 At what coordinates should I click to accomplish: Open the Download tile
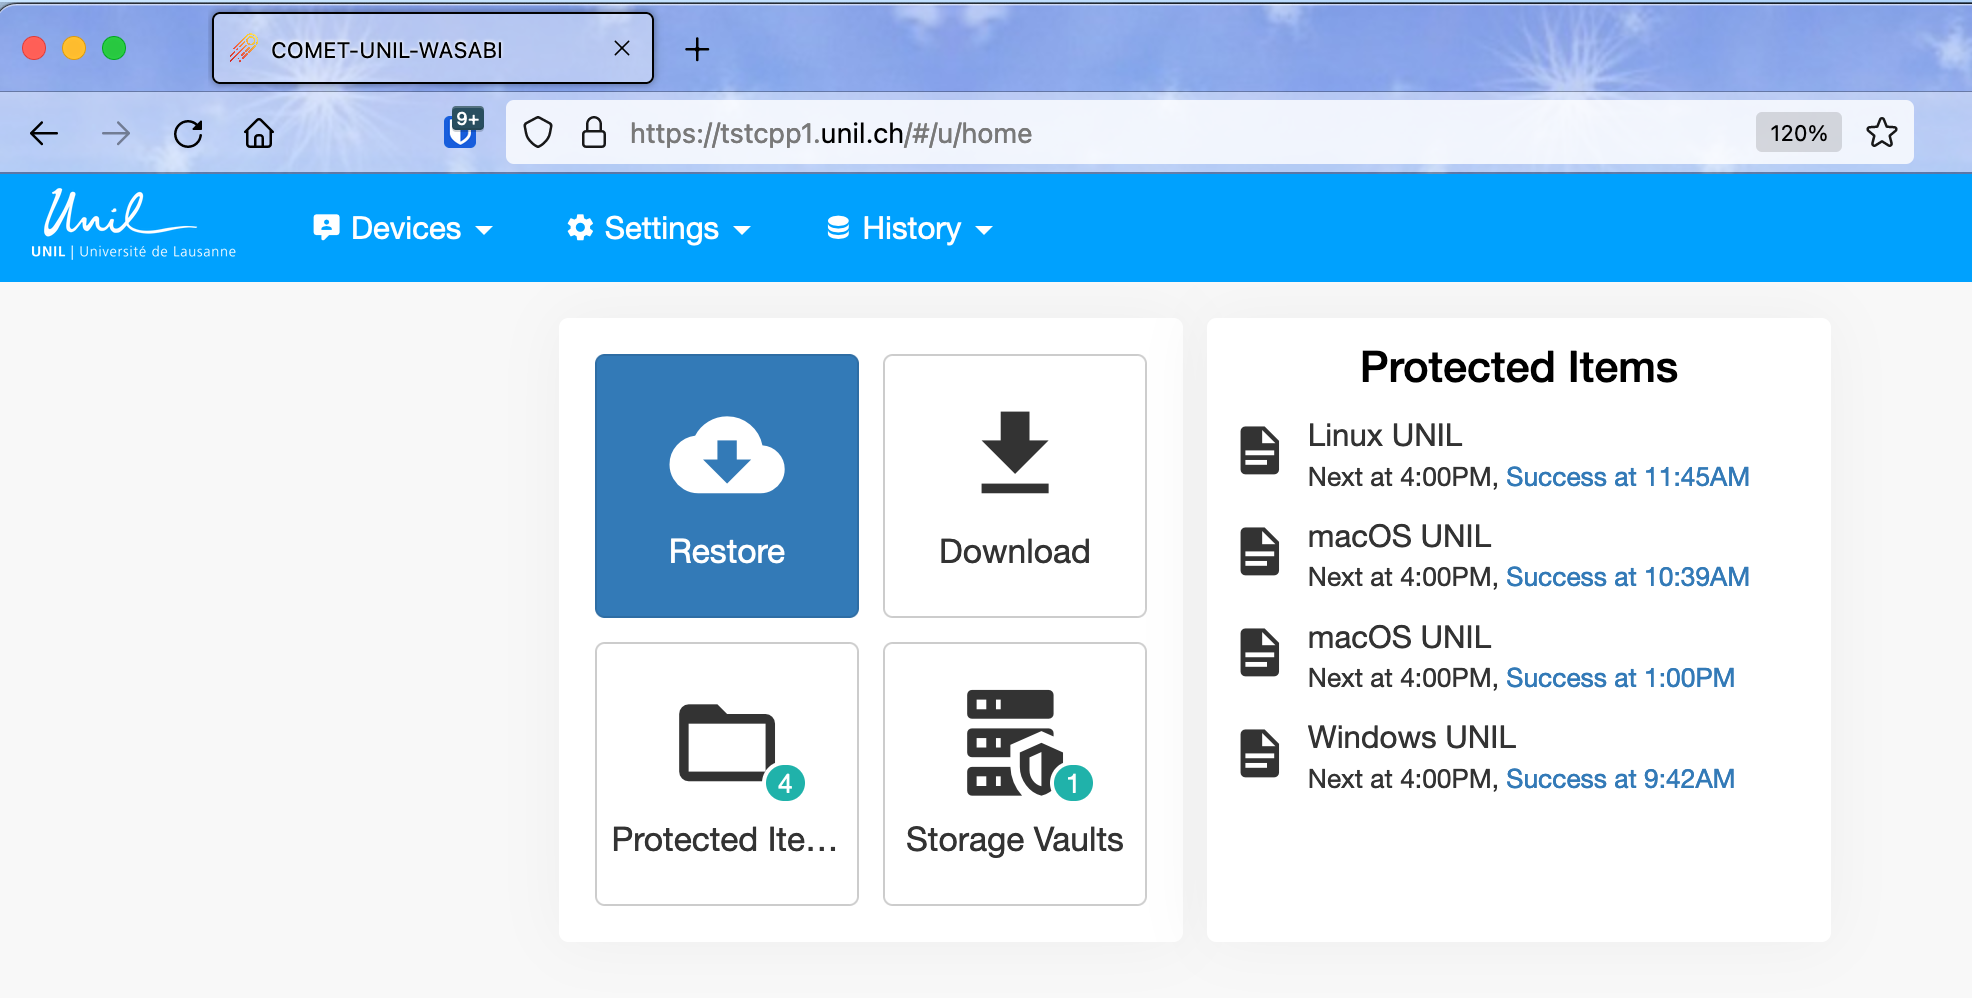pos(1014,486)
